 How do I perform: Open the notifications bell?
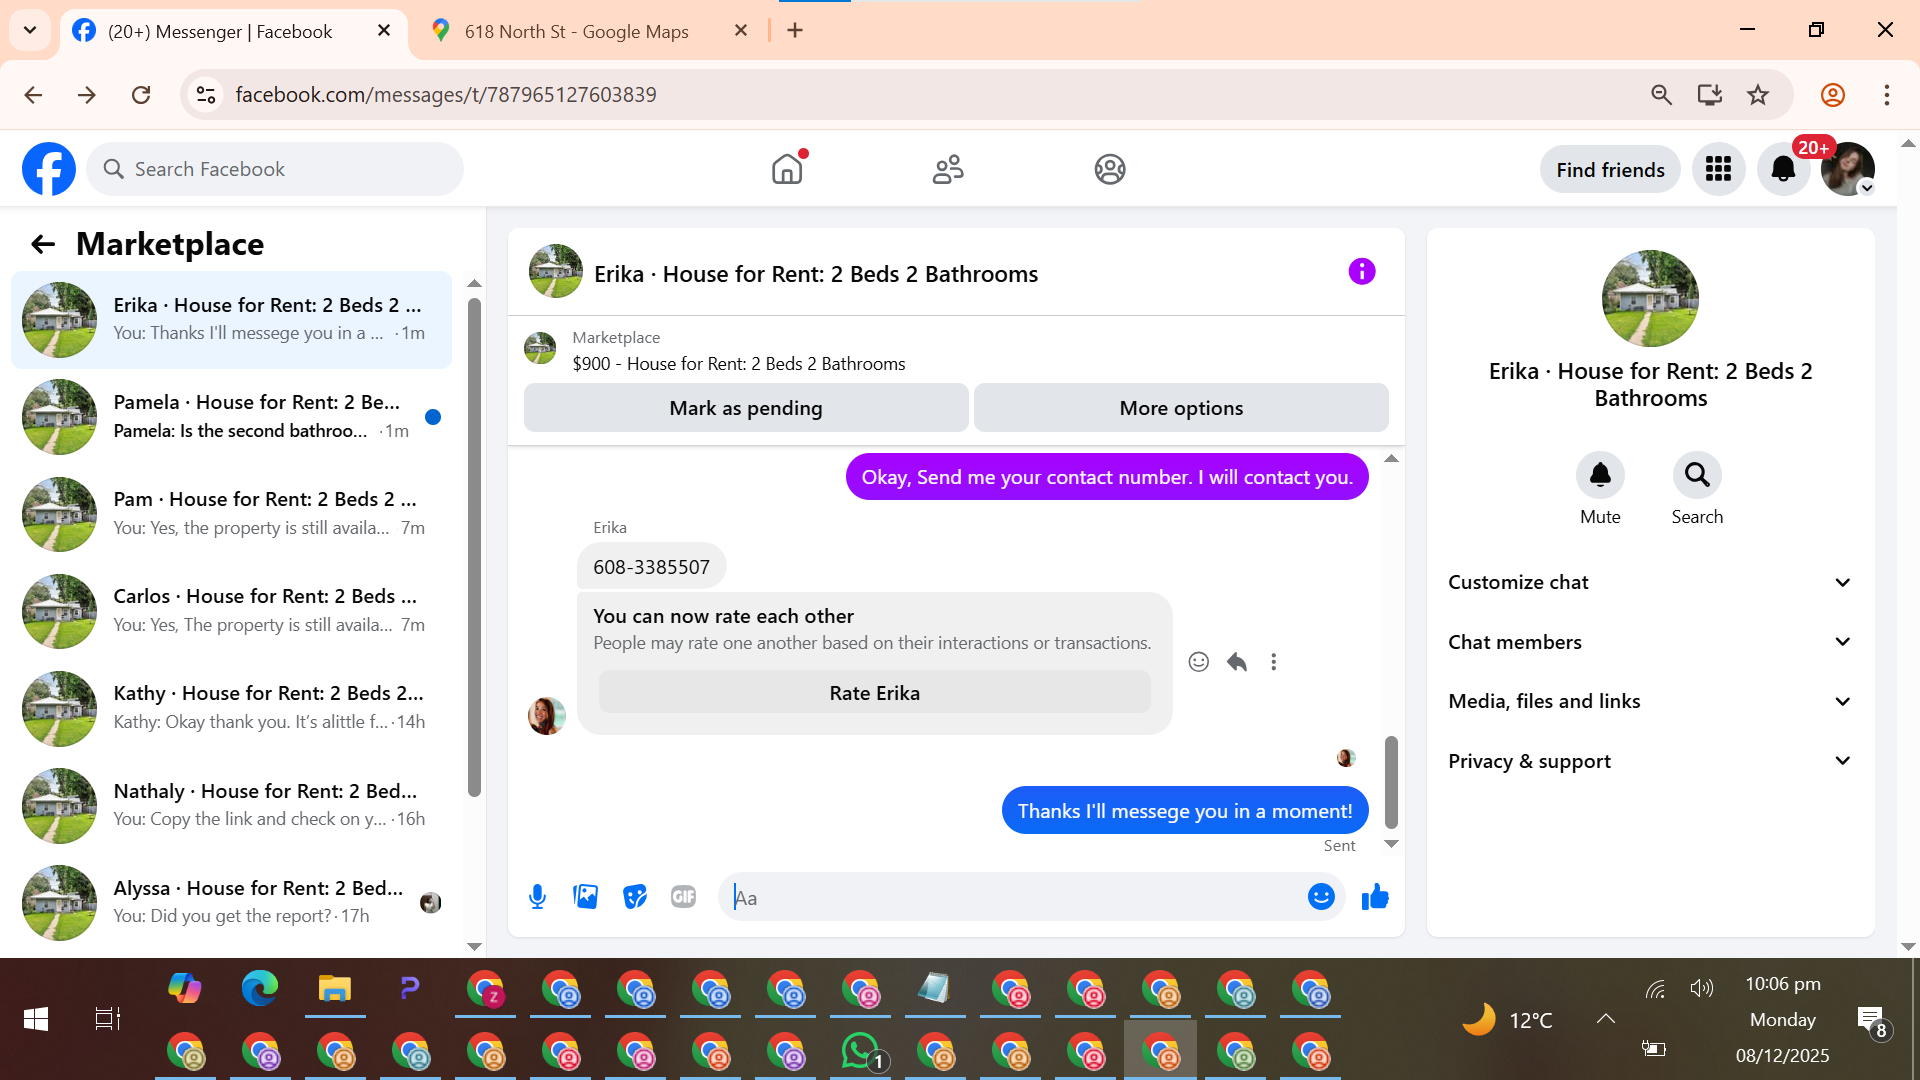[1783, 169]
